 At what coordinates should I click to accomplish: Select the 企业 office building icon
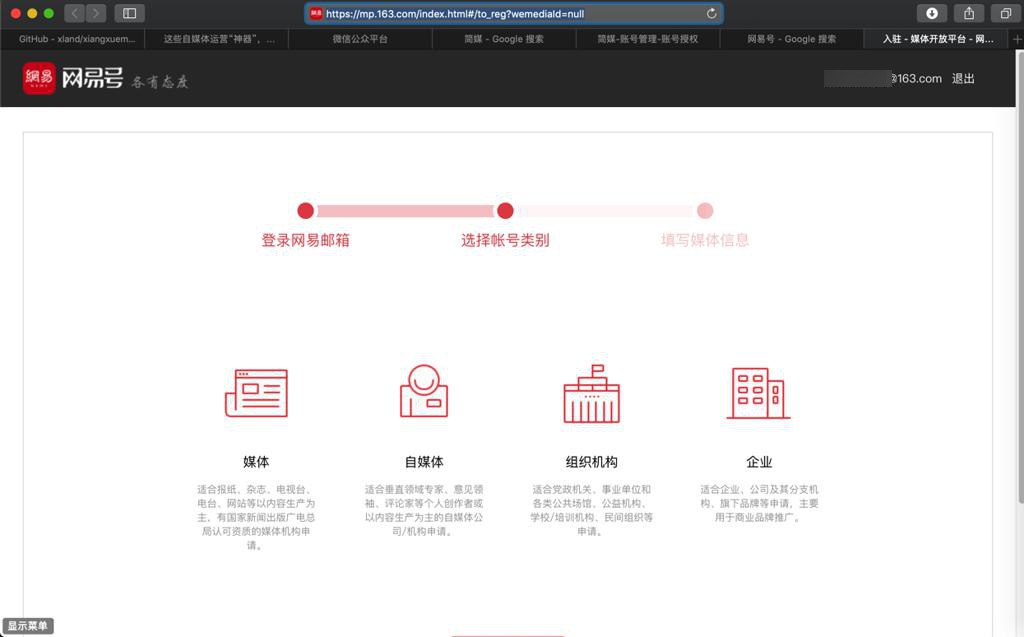[x=759, y=393]
